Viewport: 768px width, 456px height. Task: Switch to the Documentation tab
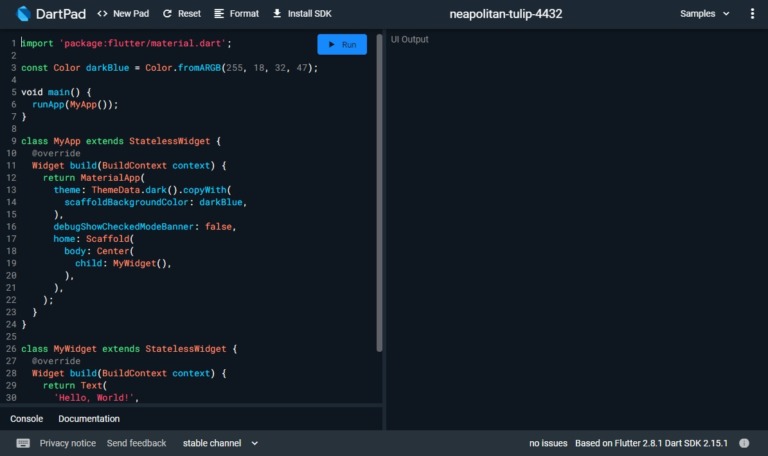89,419
